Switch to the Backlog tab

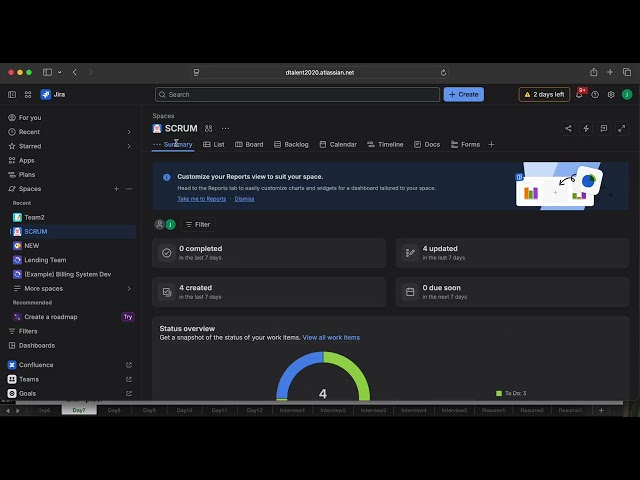click(291, 144)
